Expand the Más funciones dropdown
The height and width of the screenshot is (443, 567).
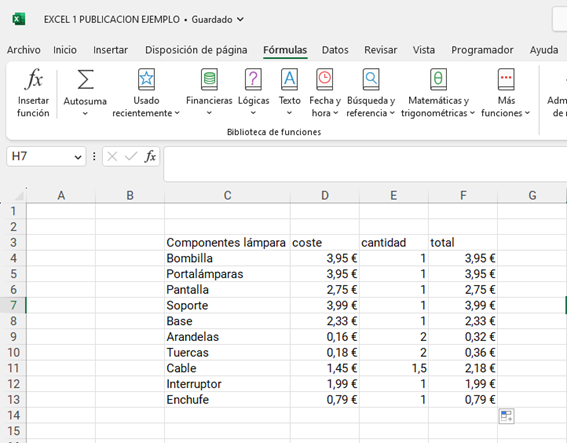(x=506, y=106)
